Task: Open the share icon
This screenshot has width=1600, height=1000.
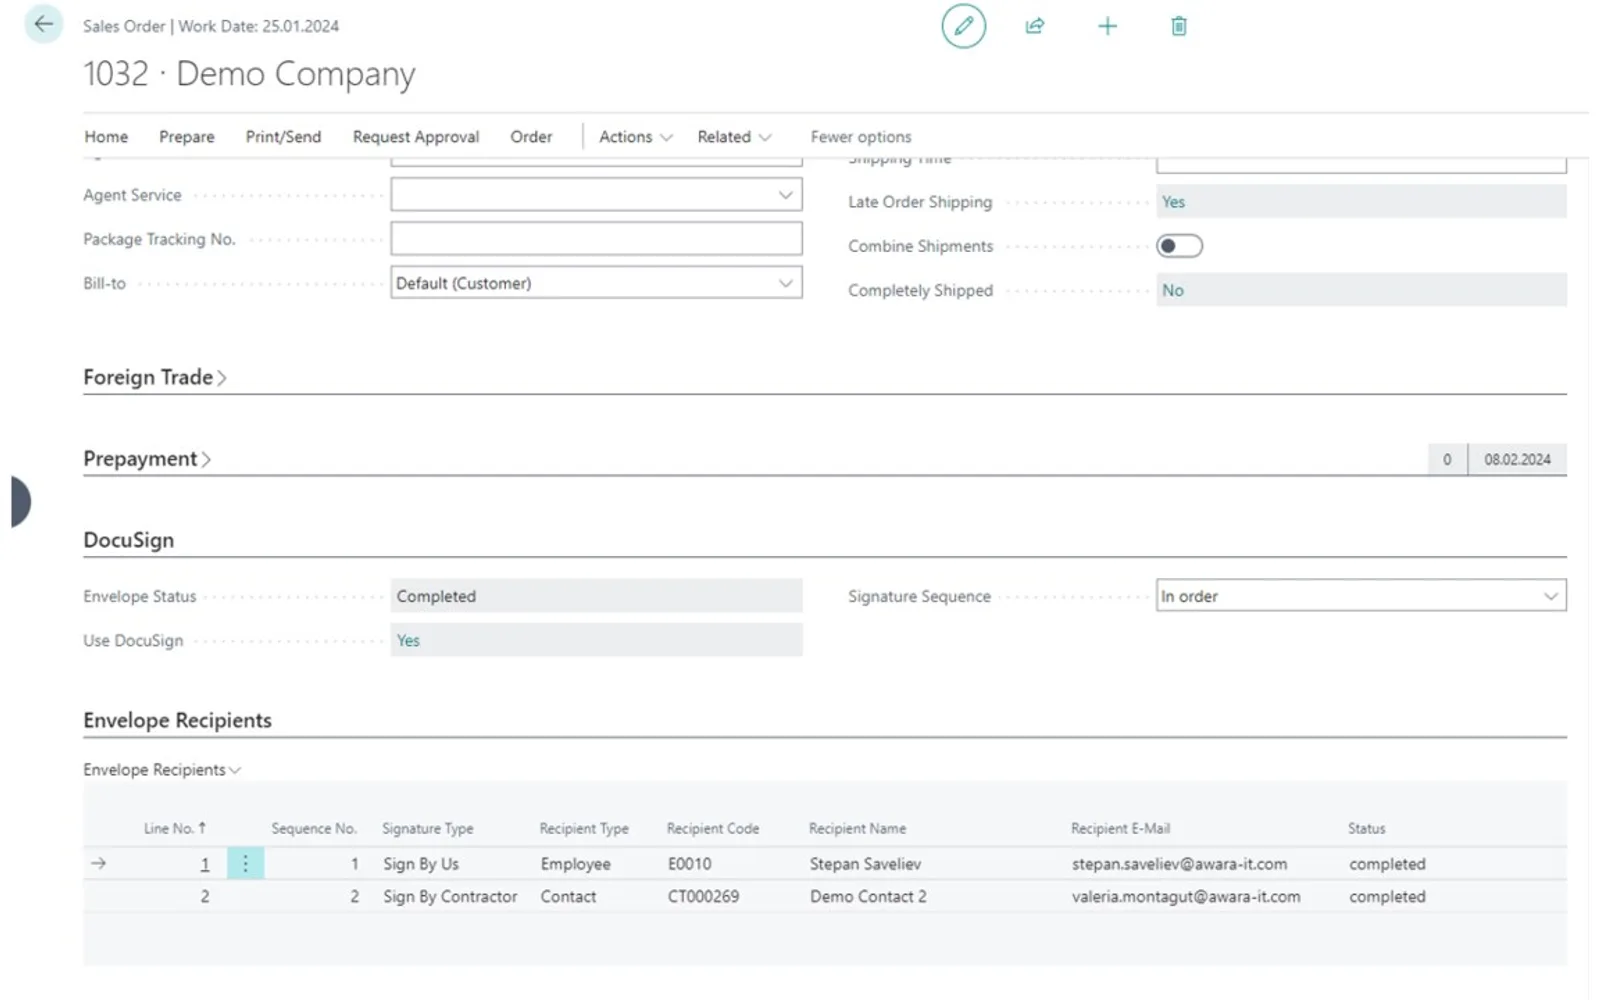Action: click(1035, 26)
